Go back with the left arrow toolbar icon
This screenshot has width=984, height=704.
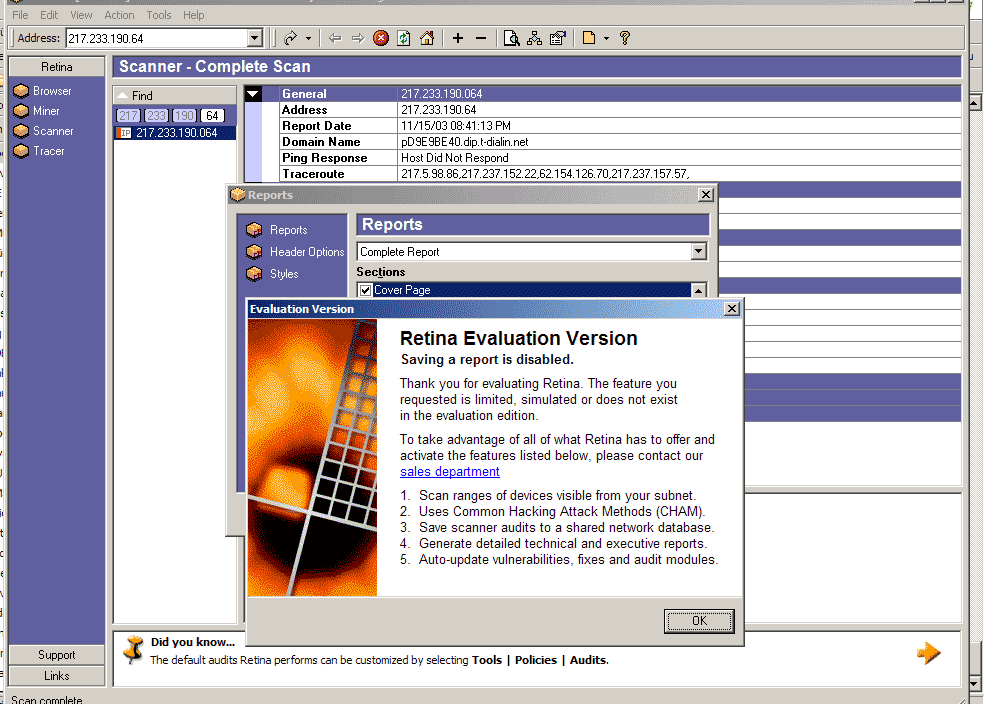pos(334,38)
